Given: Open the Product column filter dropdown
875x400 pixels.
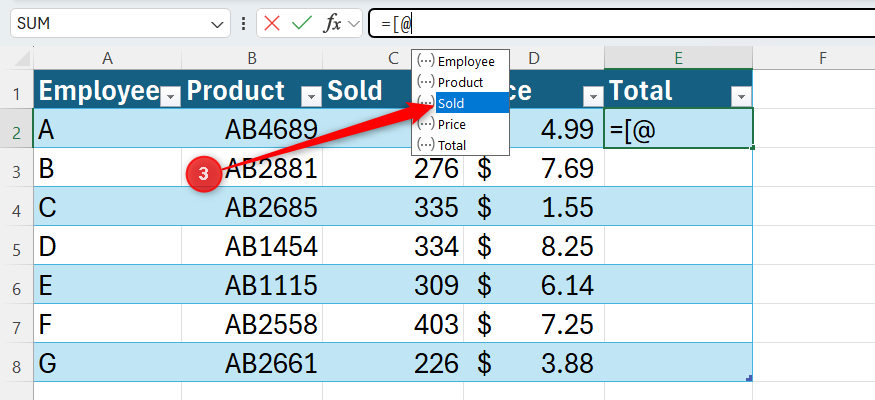Looking at the screenshot, I should pyautogui.click(x=311, y=98).
